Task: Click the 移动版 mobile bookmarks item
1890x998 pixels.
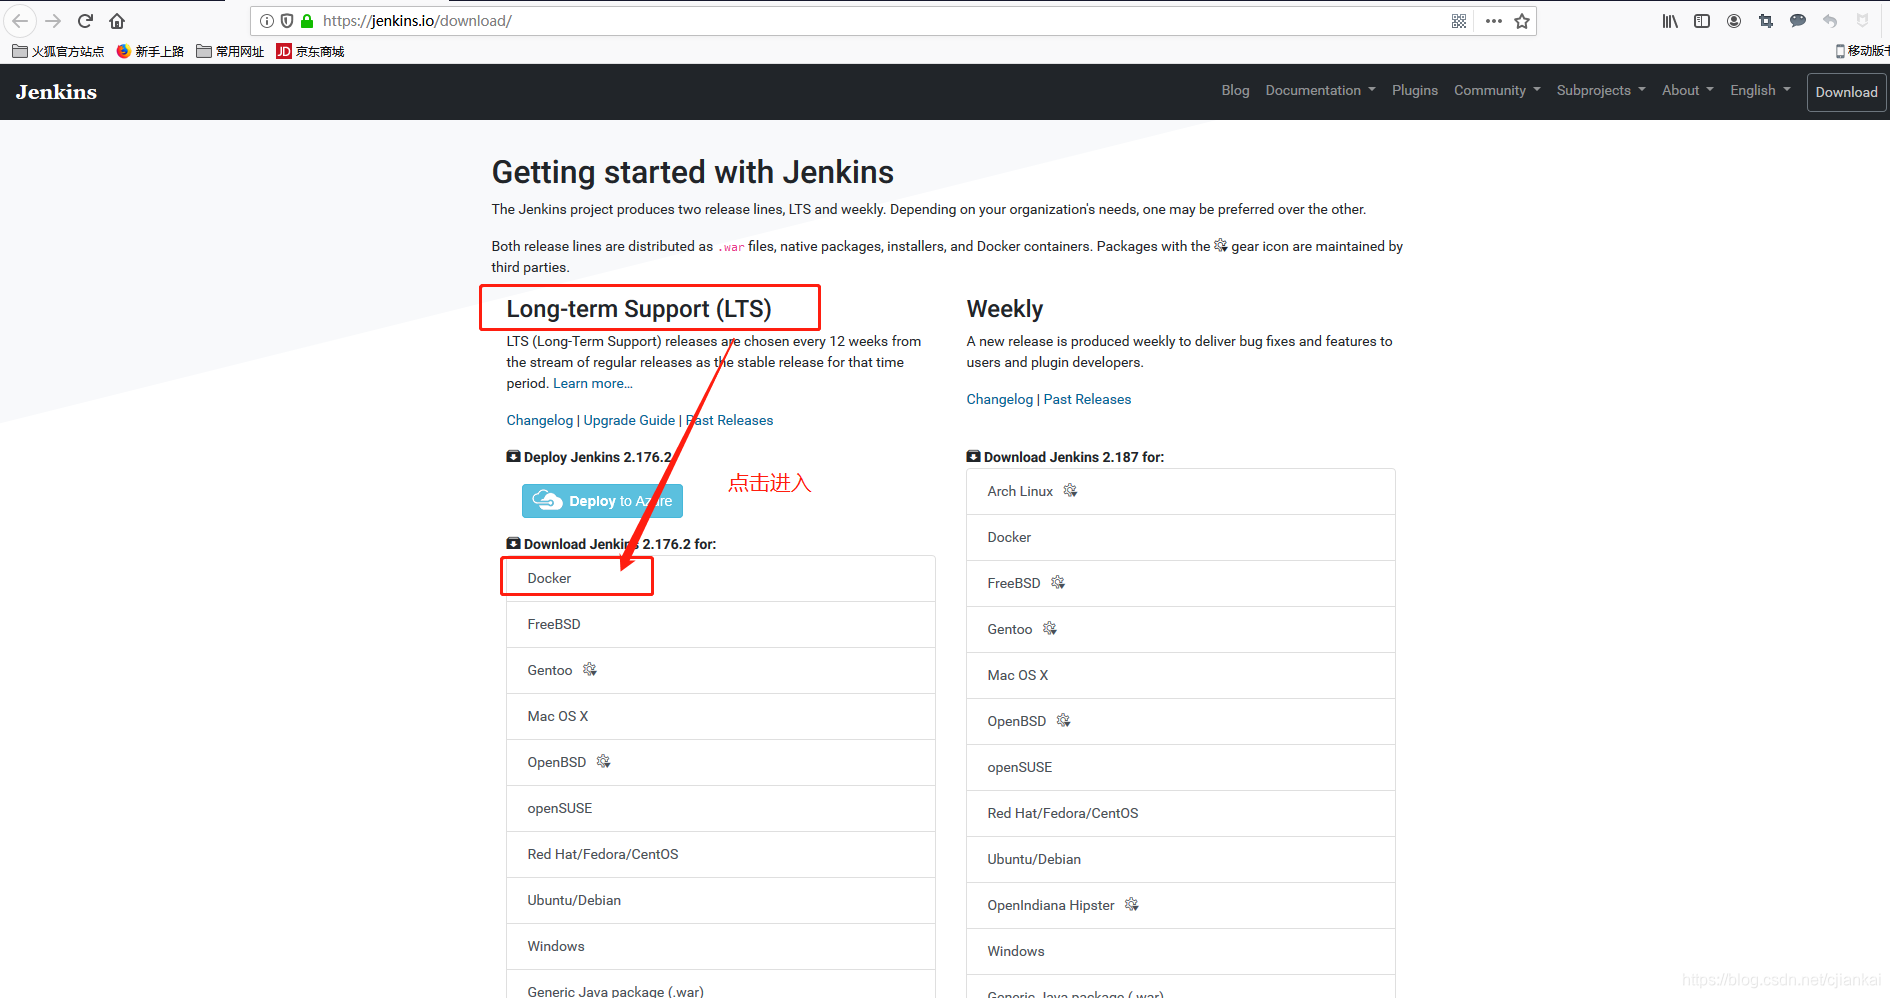Action: pos(1862,51)
